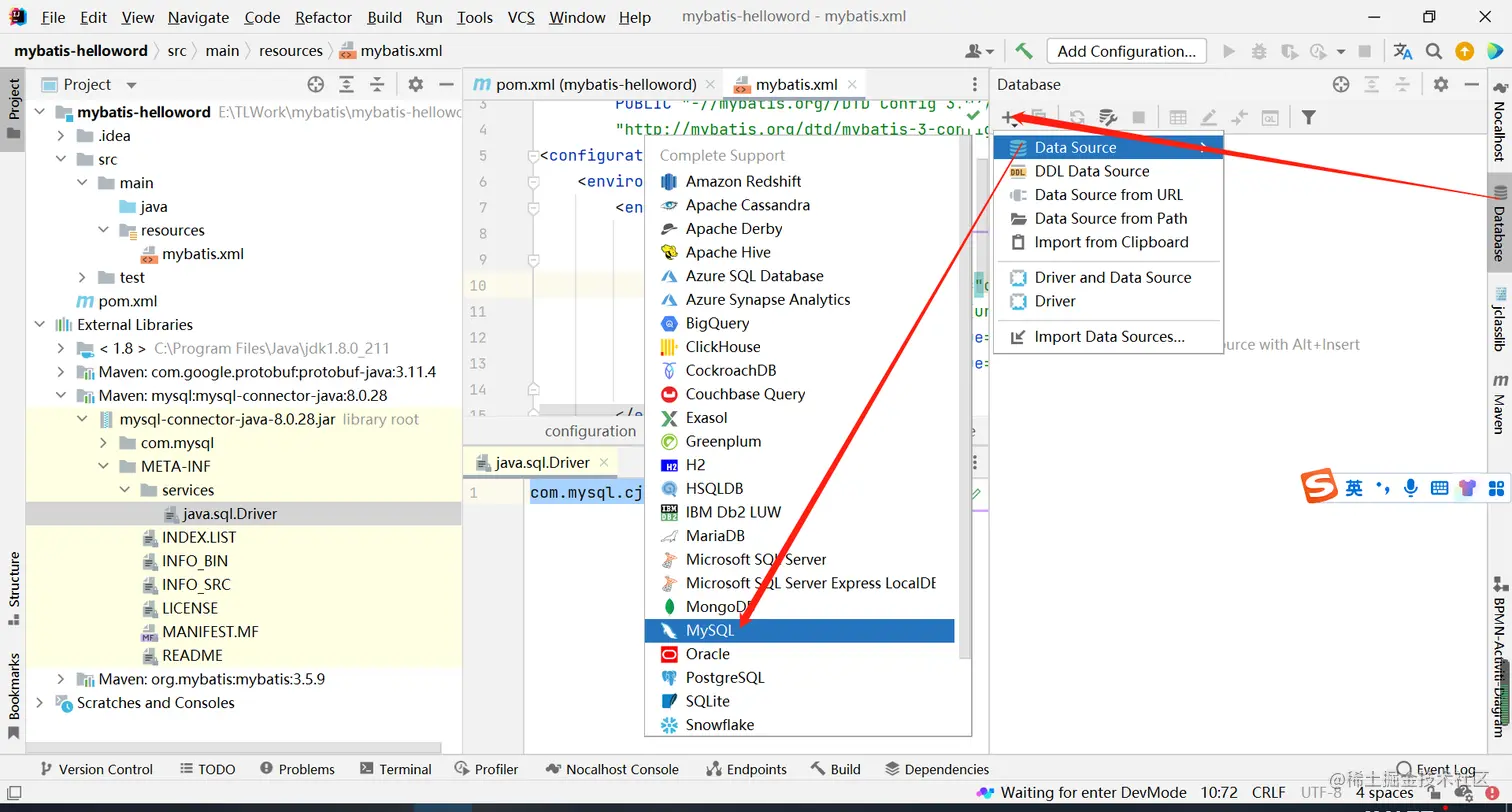Click the filter funnel icon in Database toolbar
Viewport: 1512px width, 812px height.
pyautogui.click(x=1308, y=118)
